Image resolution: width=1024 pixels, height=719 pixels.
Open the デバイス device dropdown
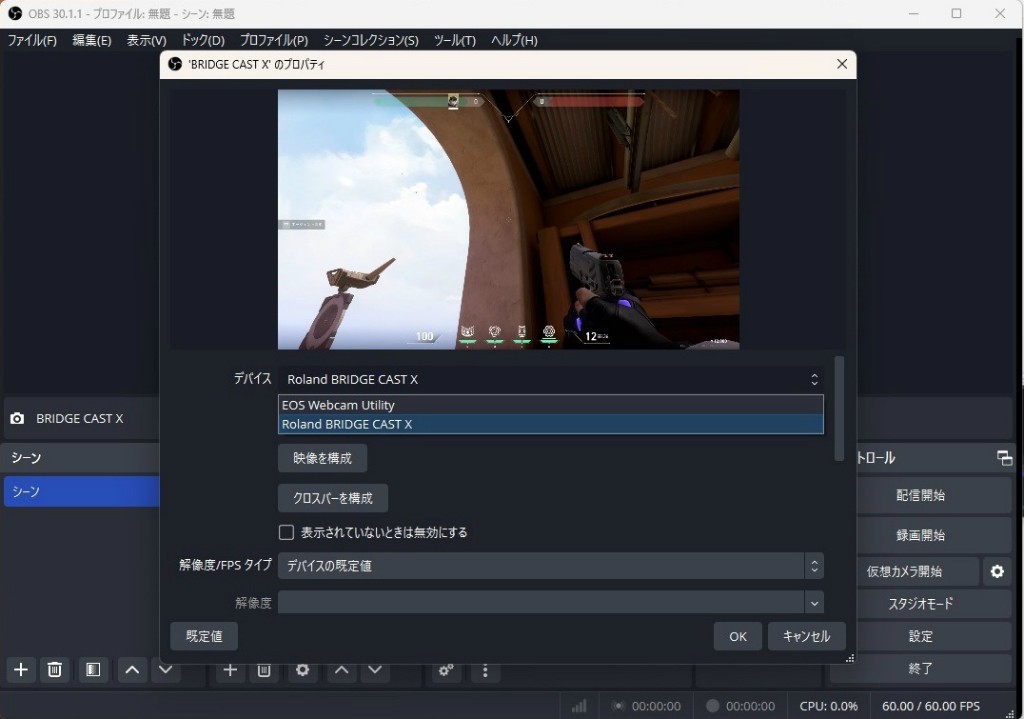point(551,379)
